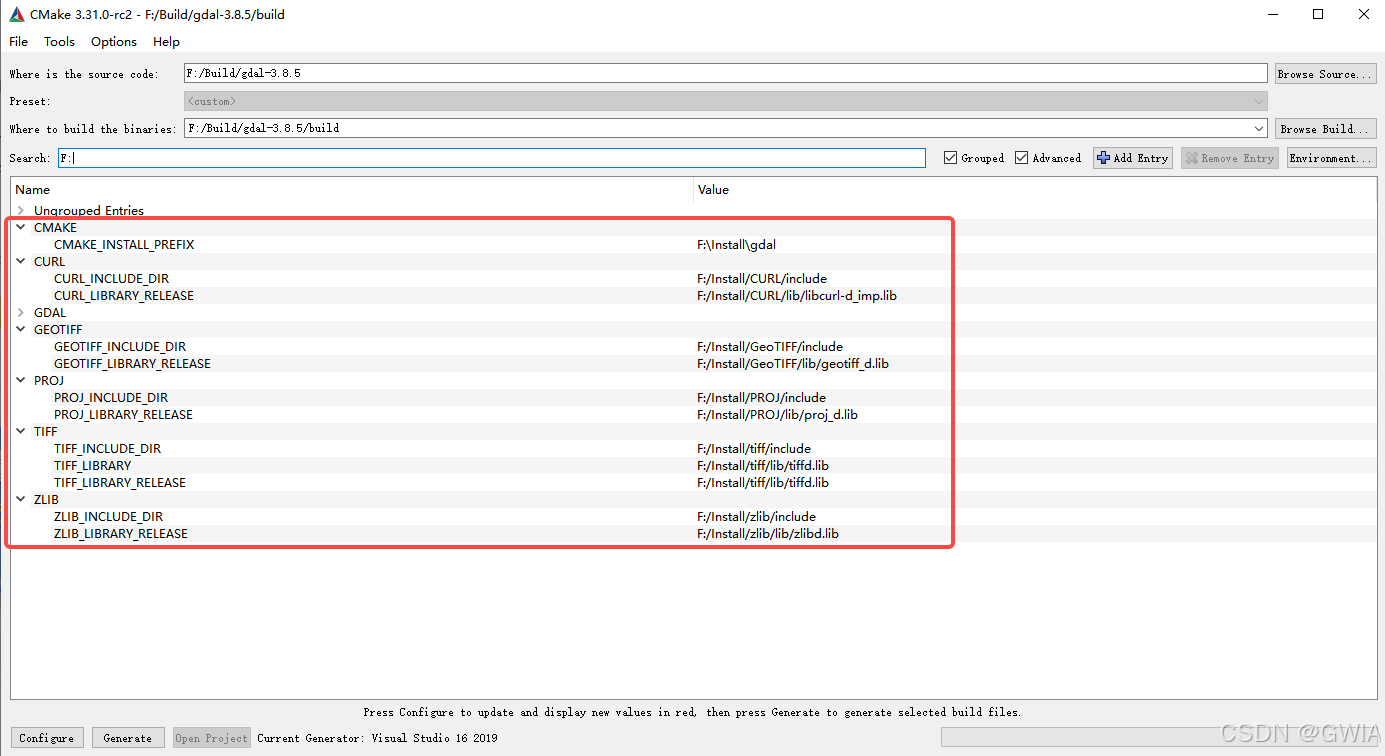The height and width of the screenshot is (756, 1385).
Task: Click the CMake logo icon in title bar
Action: 17,14
